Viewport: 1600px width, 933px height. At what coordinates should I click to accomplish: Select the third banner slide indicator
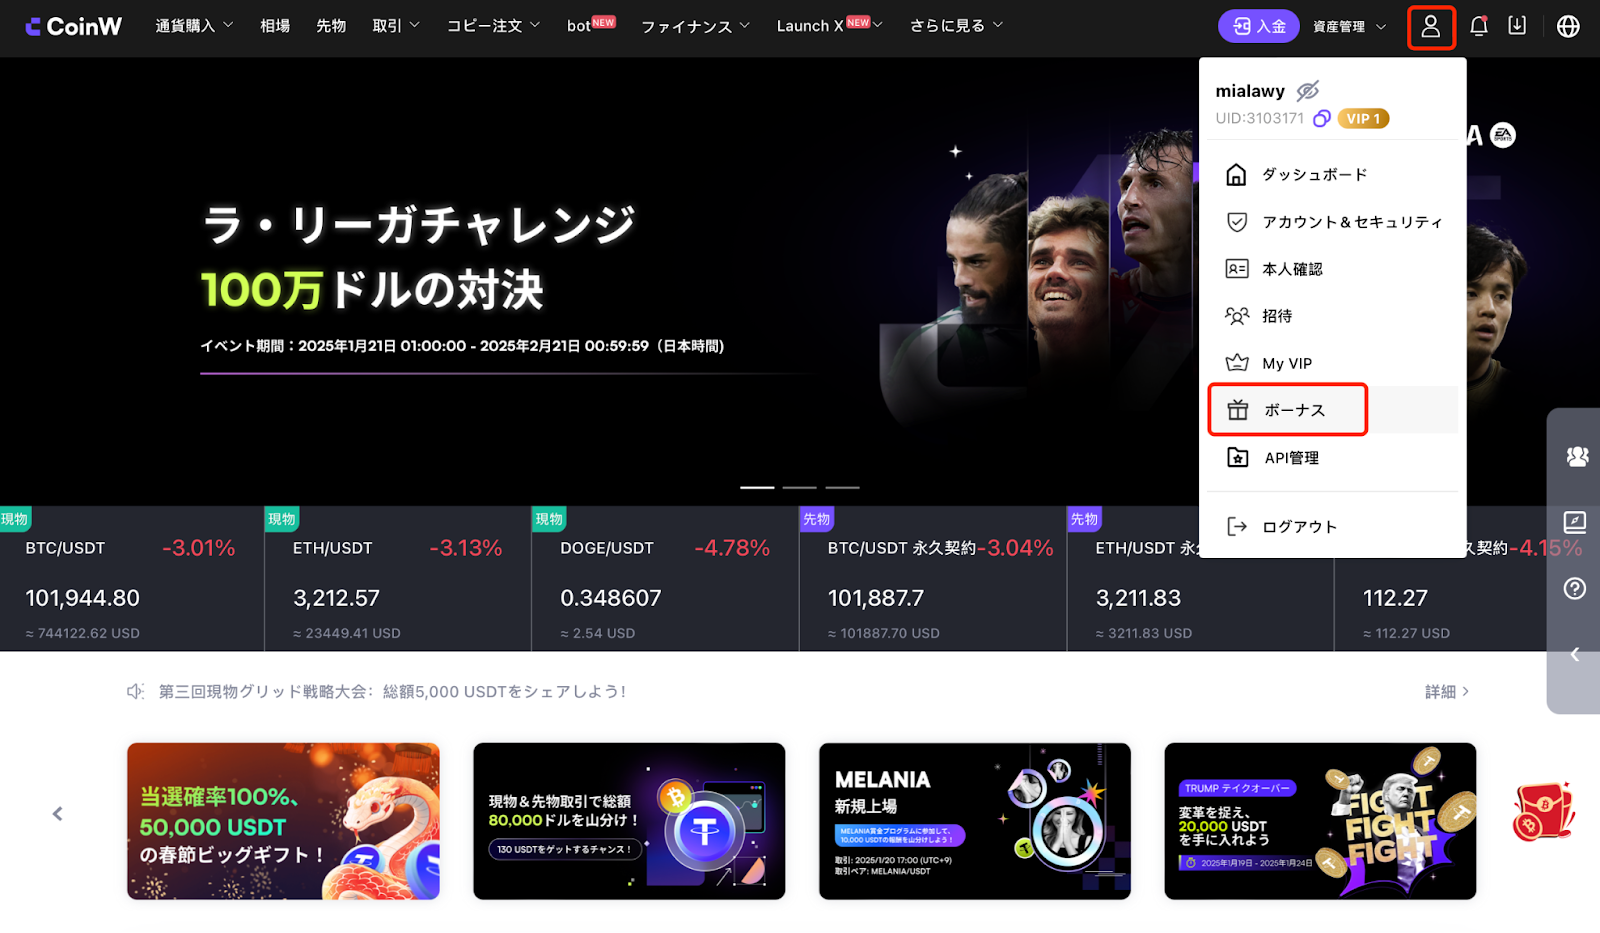click(x=843, y=487)
